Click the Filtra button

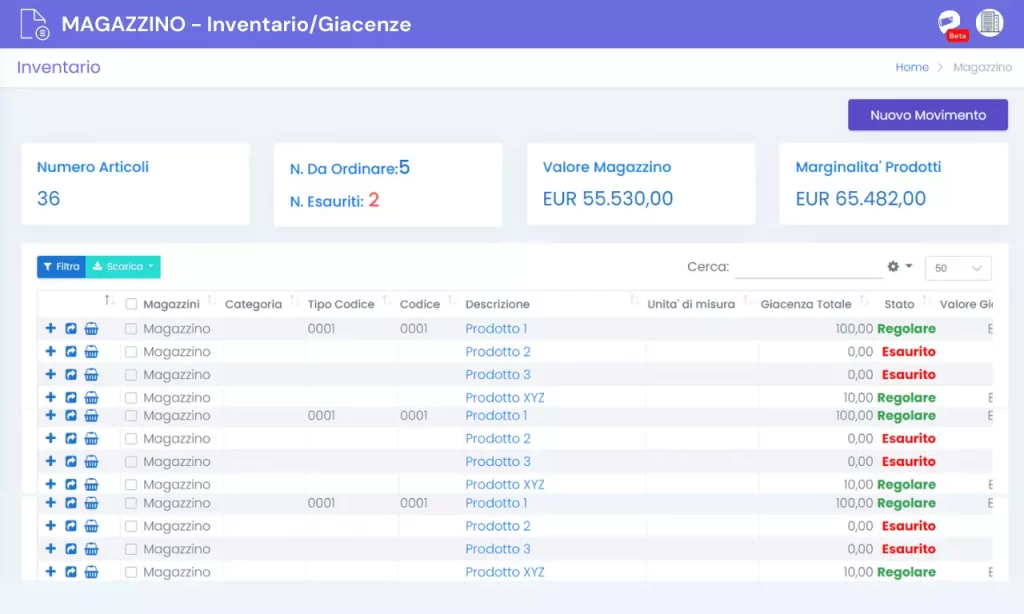tap(61, 267)
